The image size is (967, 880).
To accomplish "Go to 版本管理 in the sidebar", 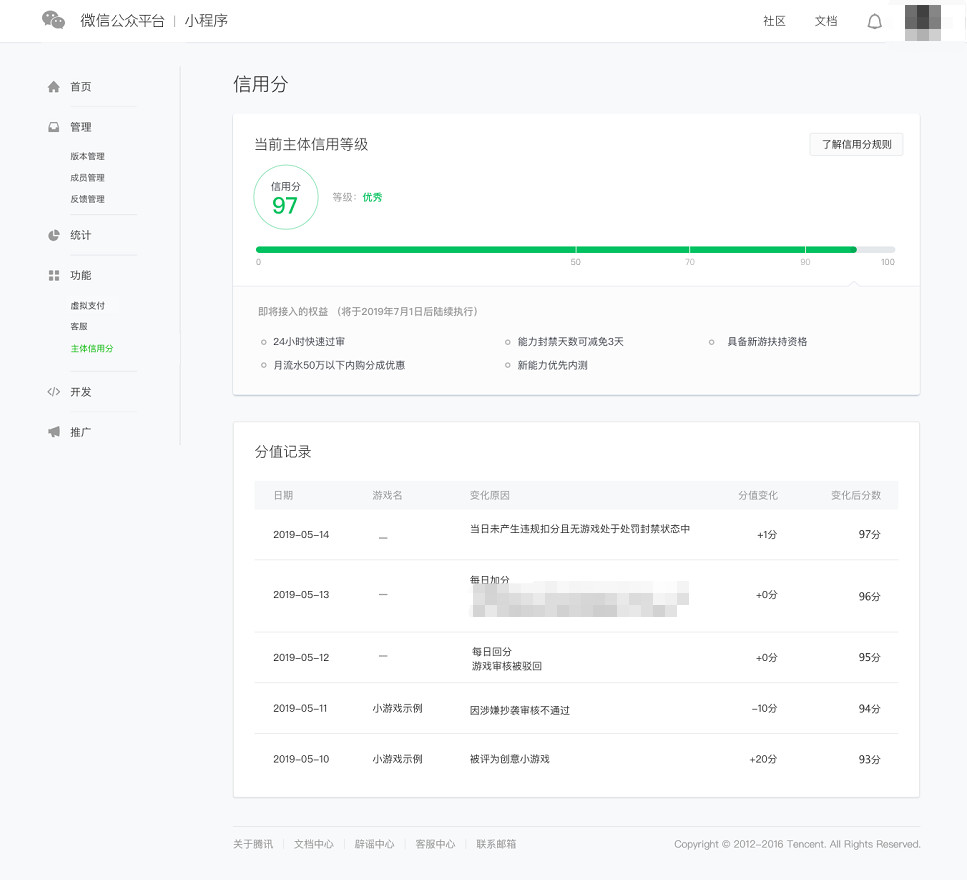I will (87, 156).
